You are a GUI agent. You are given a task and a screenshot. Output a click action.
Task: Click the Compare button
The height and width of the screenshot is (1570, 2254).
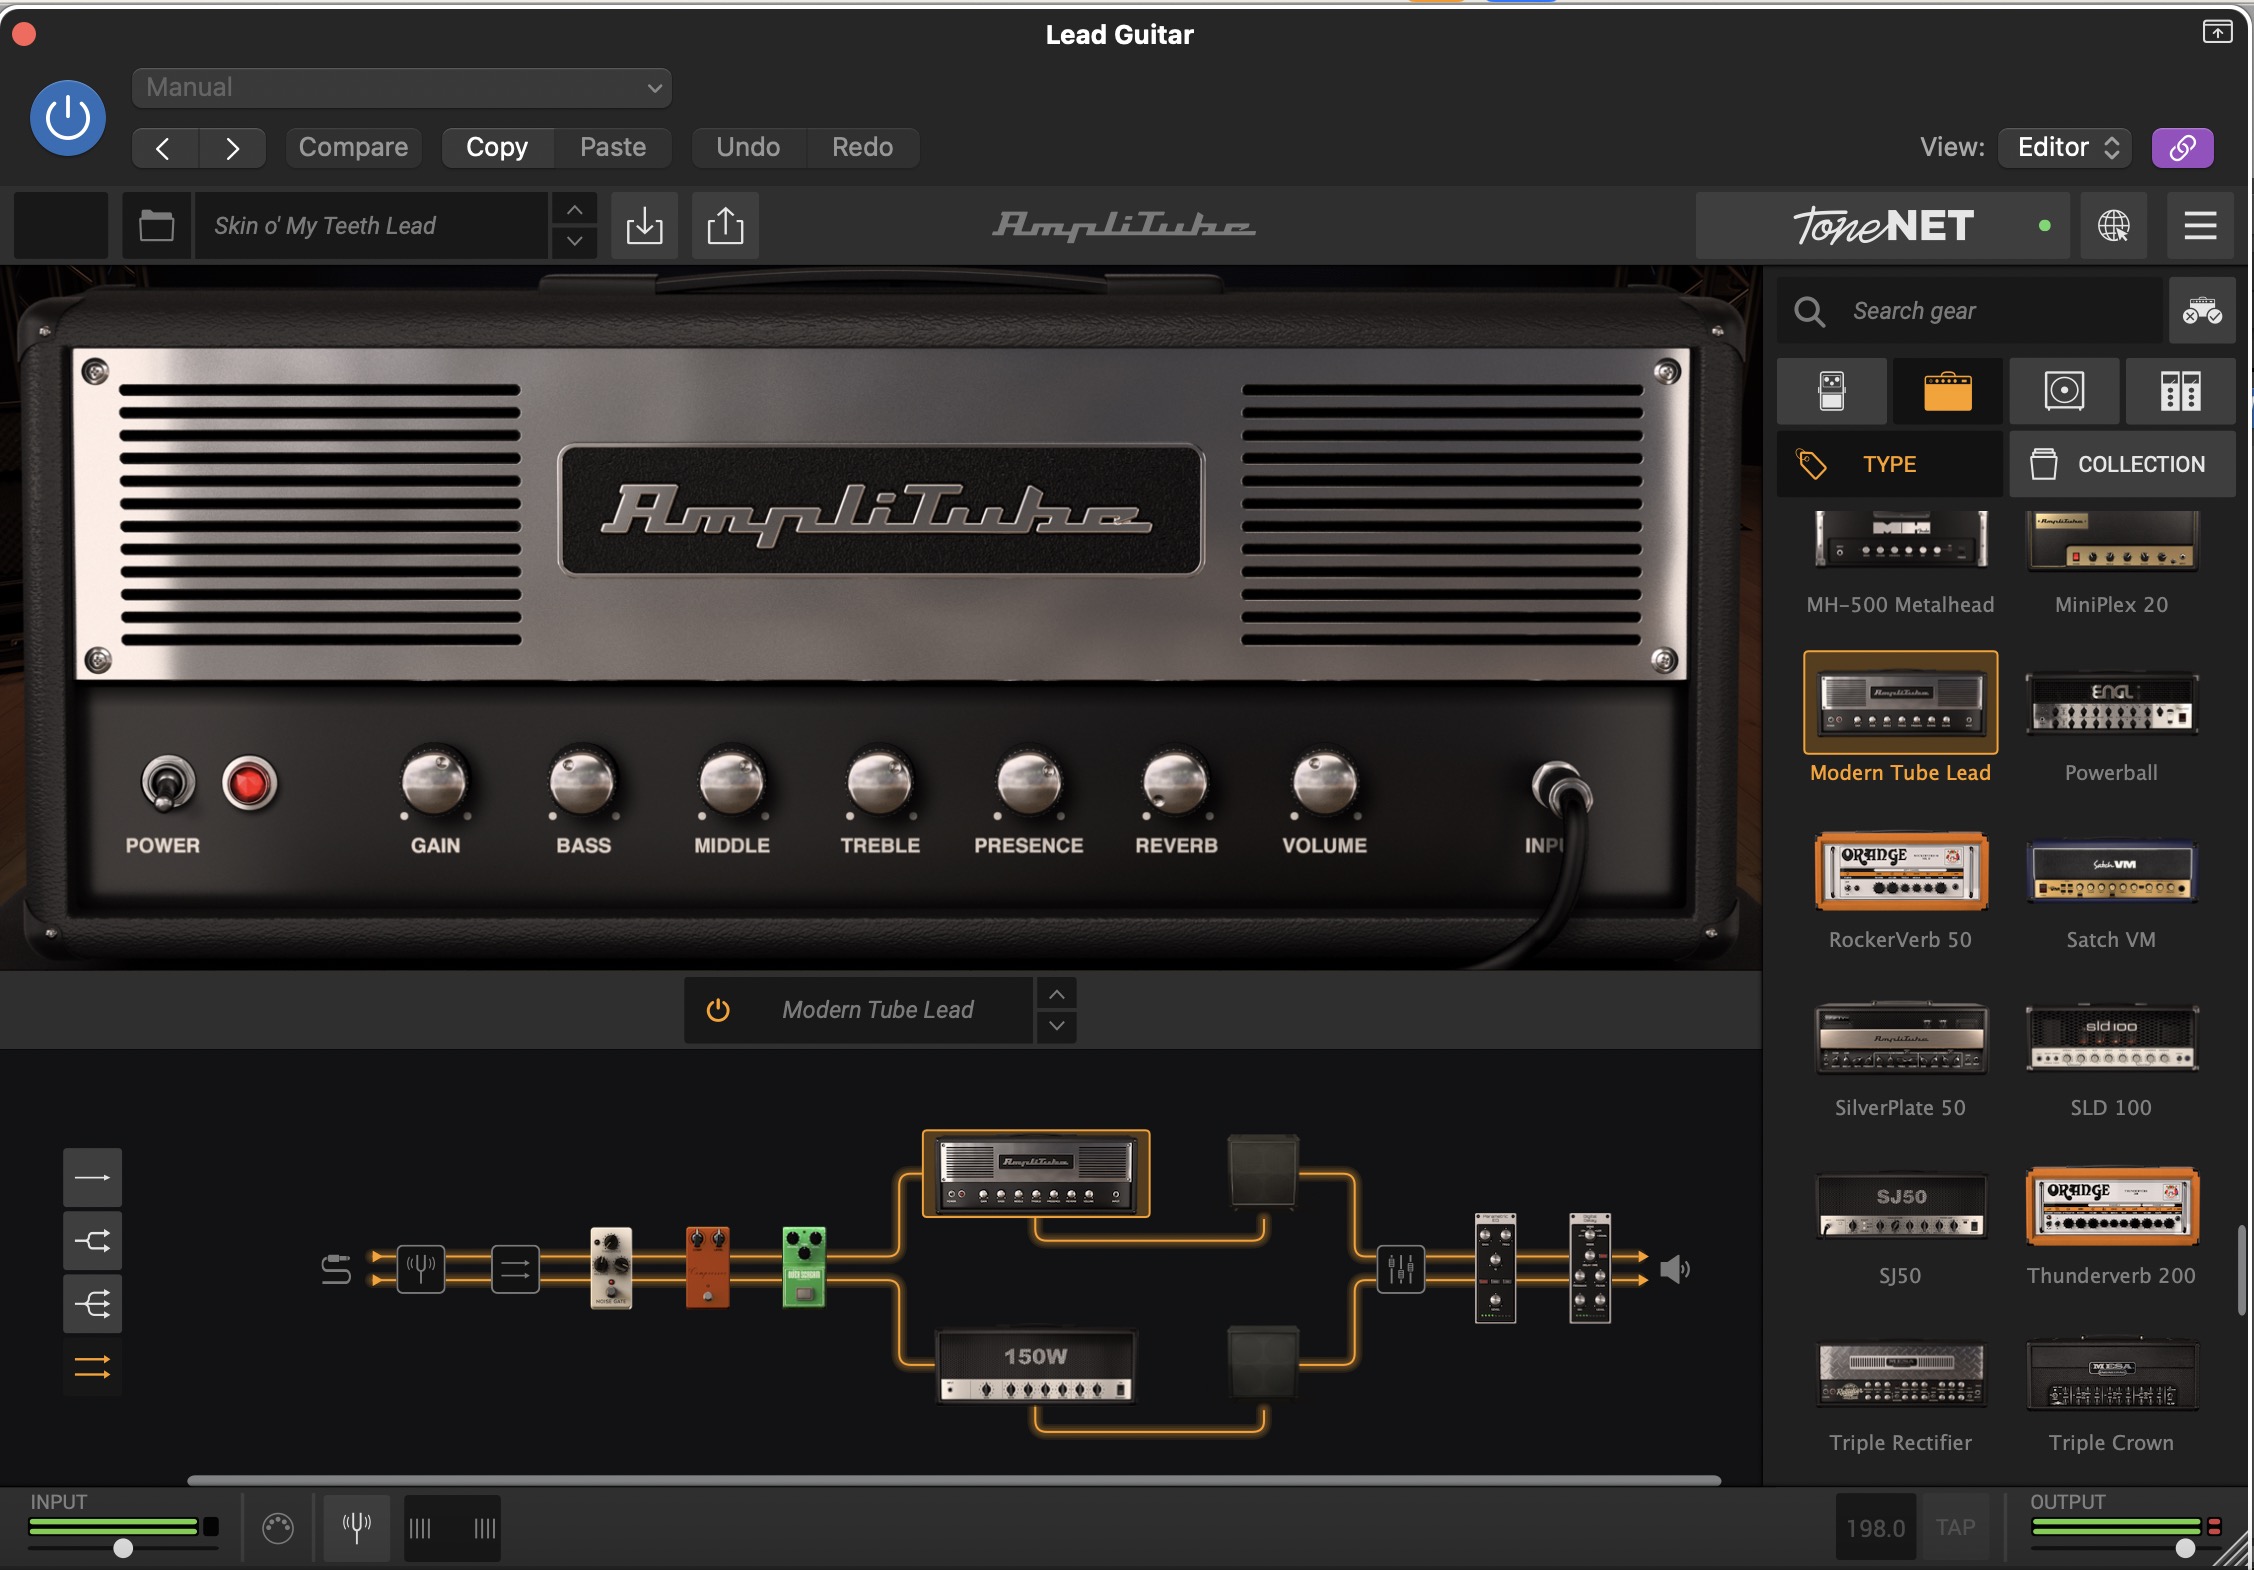click(353, 147)
